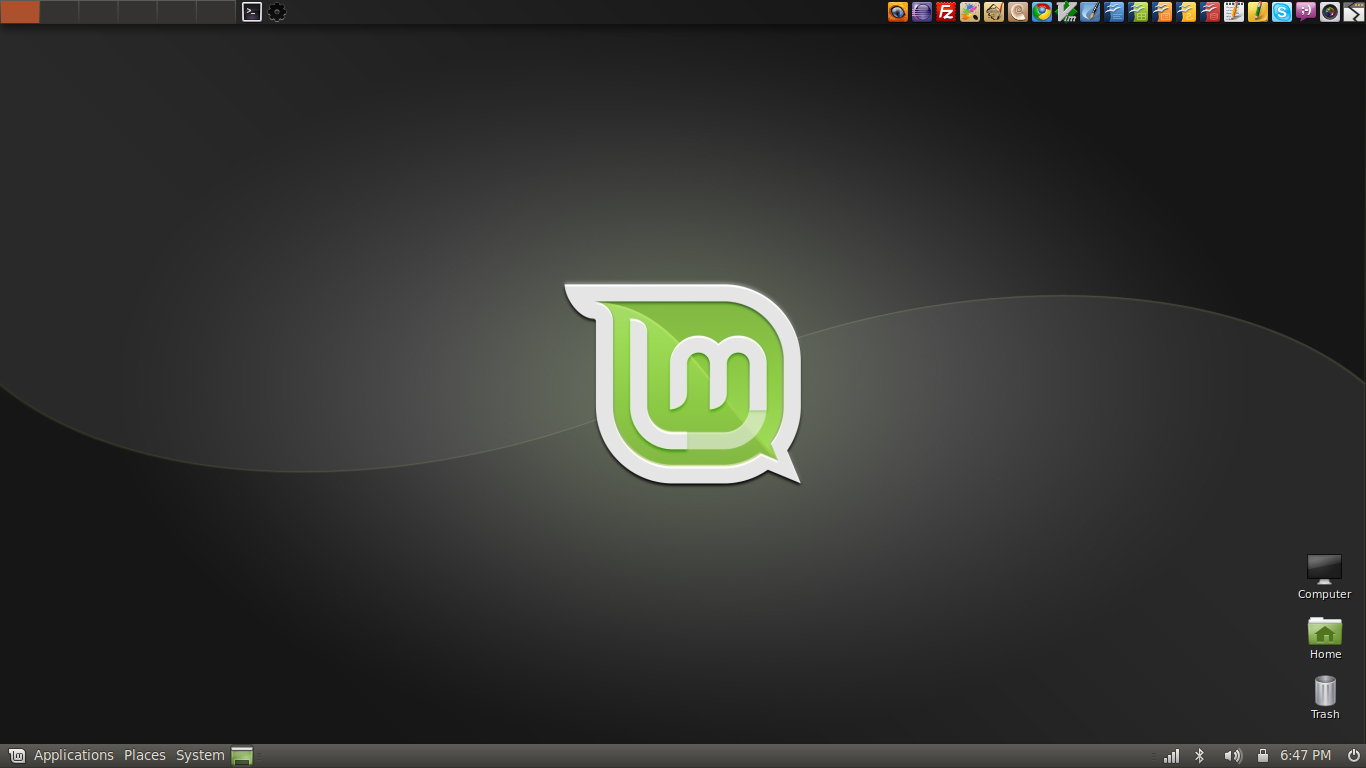This screenshot has width=1366, height=768.
Task: Click the padlock tray icon
Action: 1263,756
